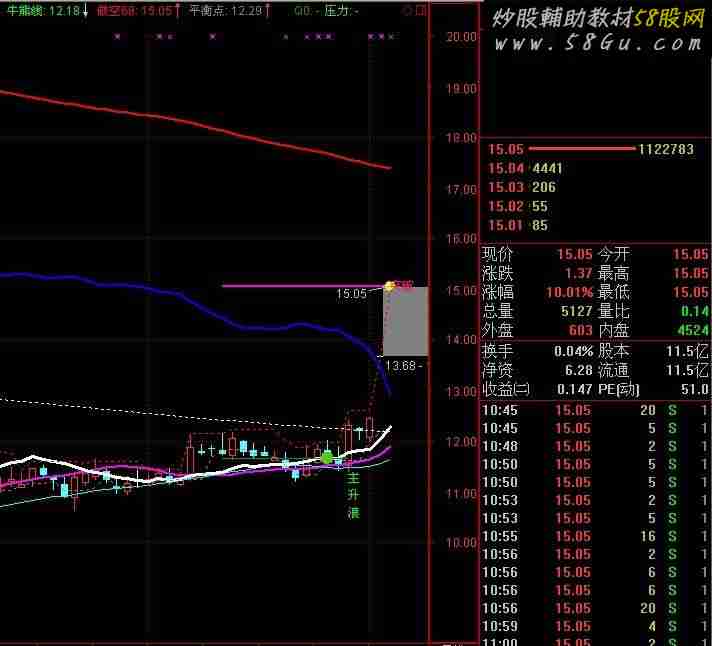Click the 涨跌 value 1.37
The image size is (712, 646).
578,273
